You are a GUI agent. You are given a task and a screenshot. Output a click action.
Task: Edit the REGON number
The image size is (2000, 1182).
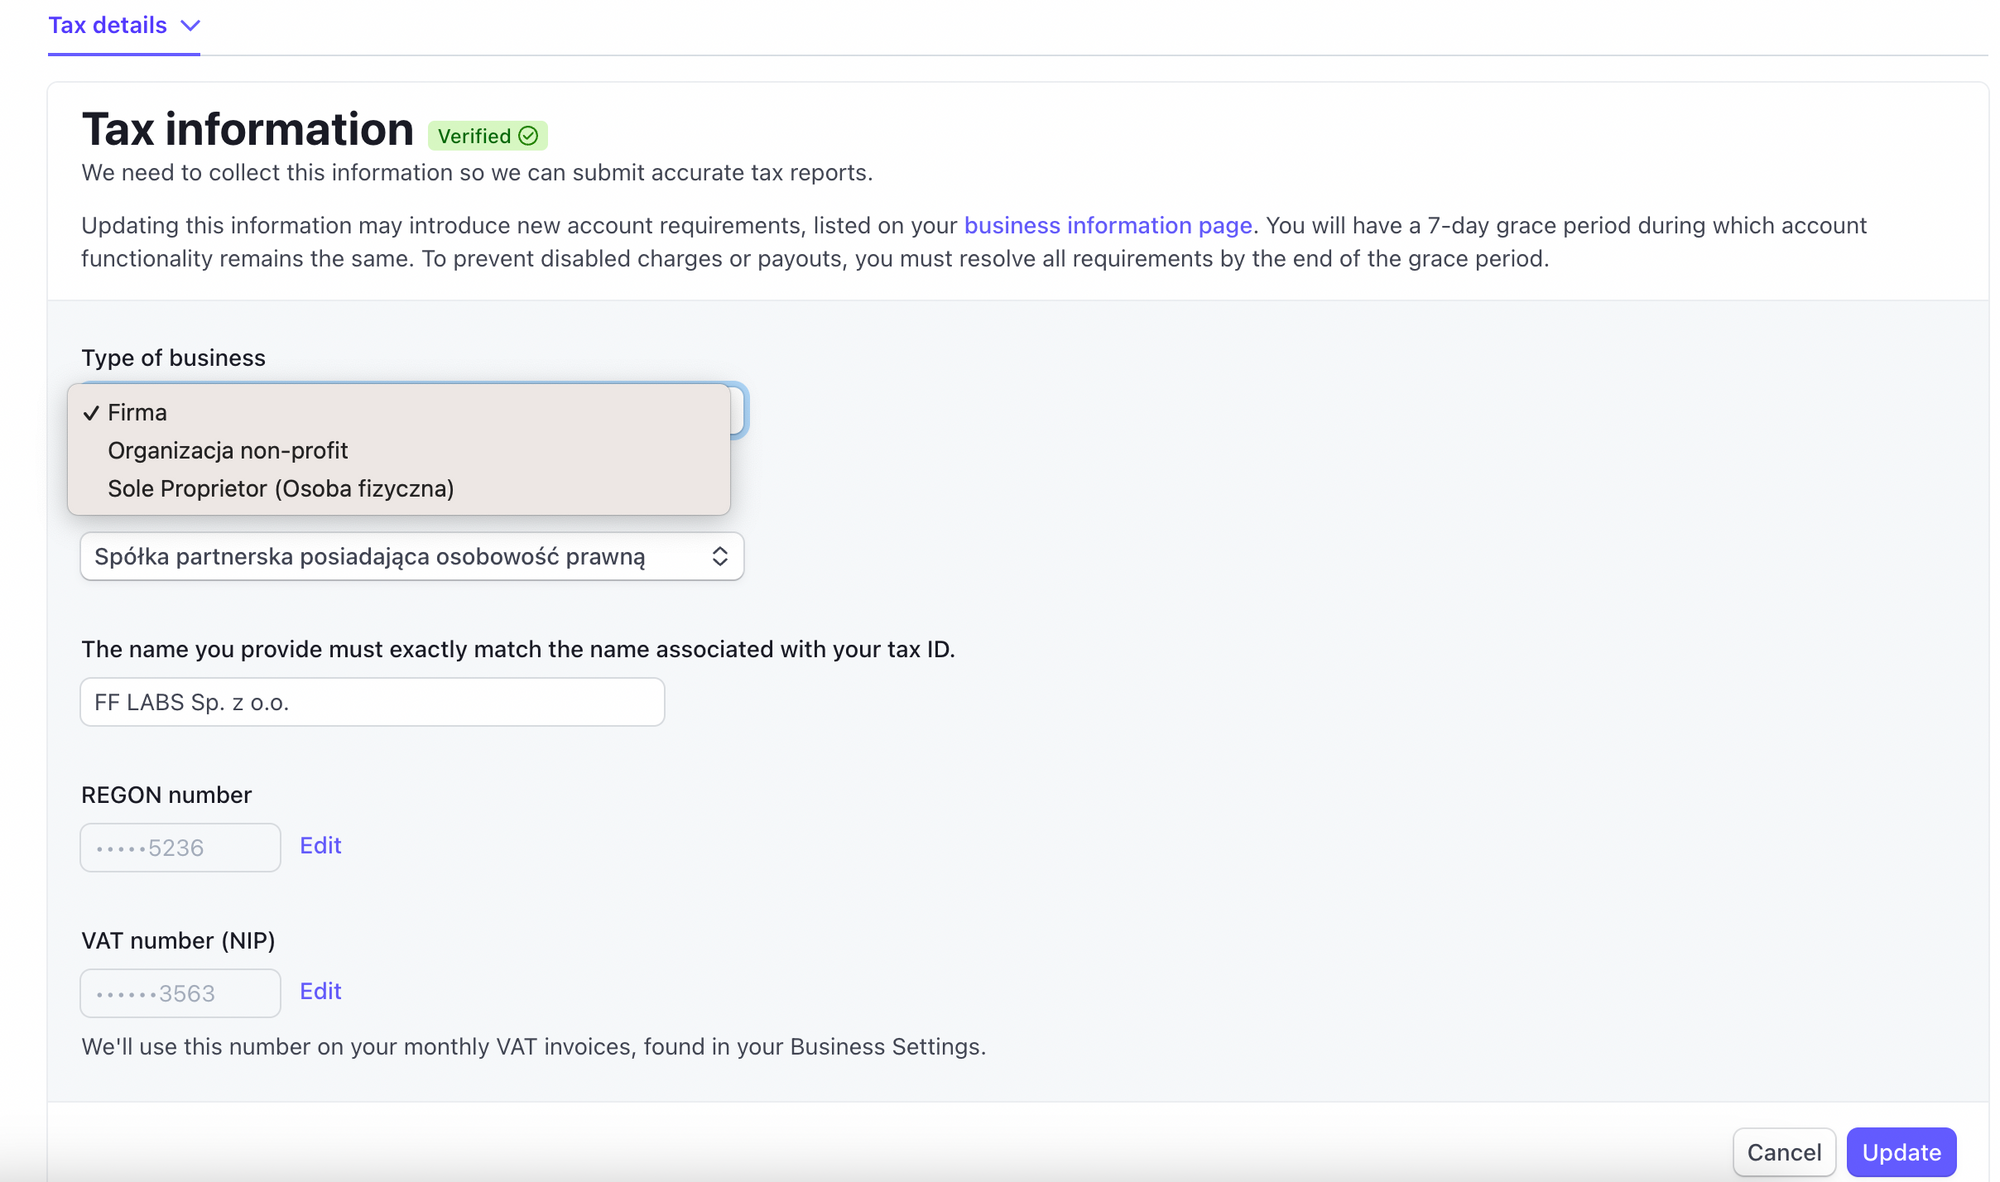pos(320,845)
